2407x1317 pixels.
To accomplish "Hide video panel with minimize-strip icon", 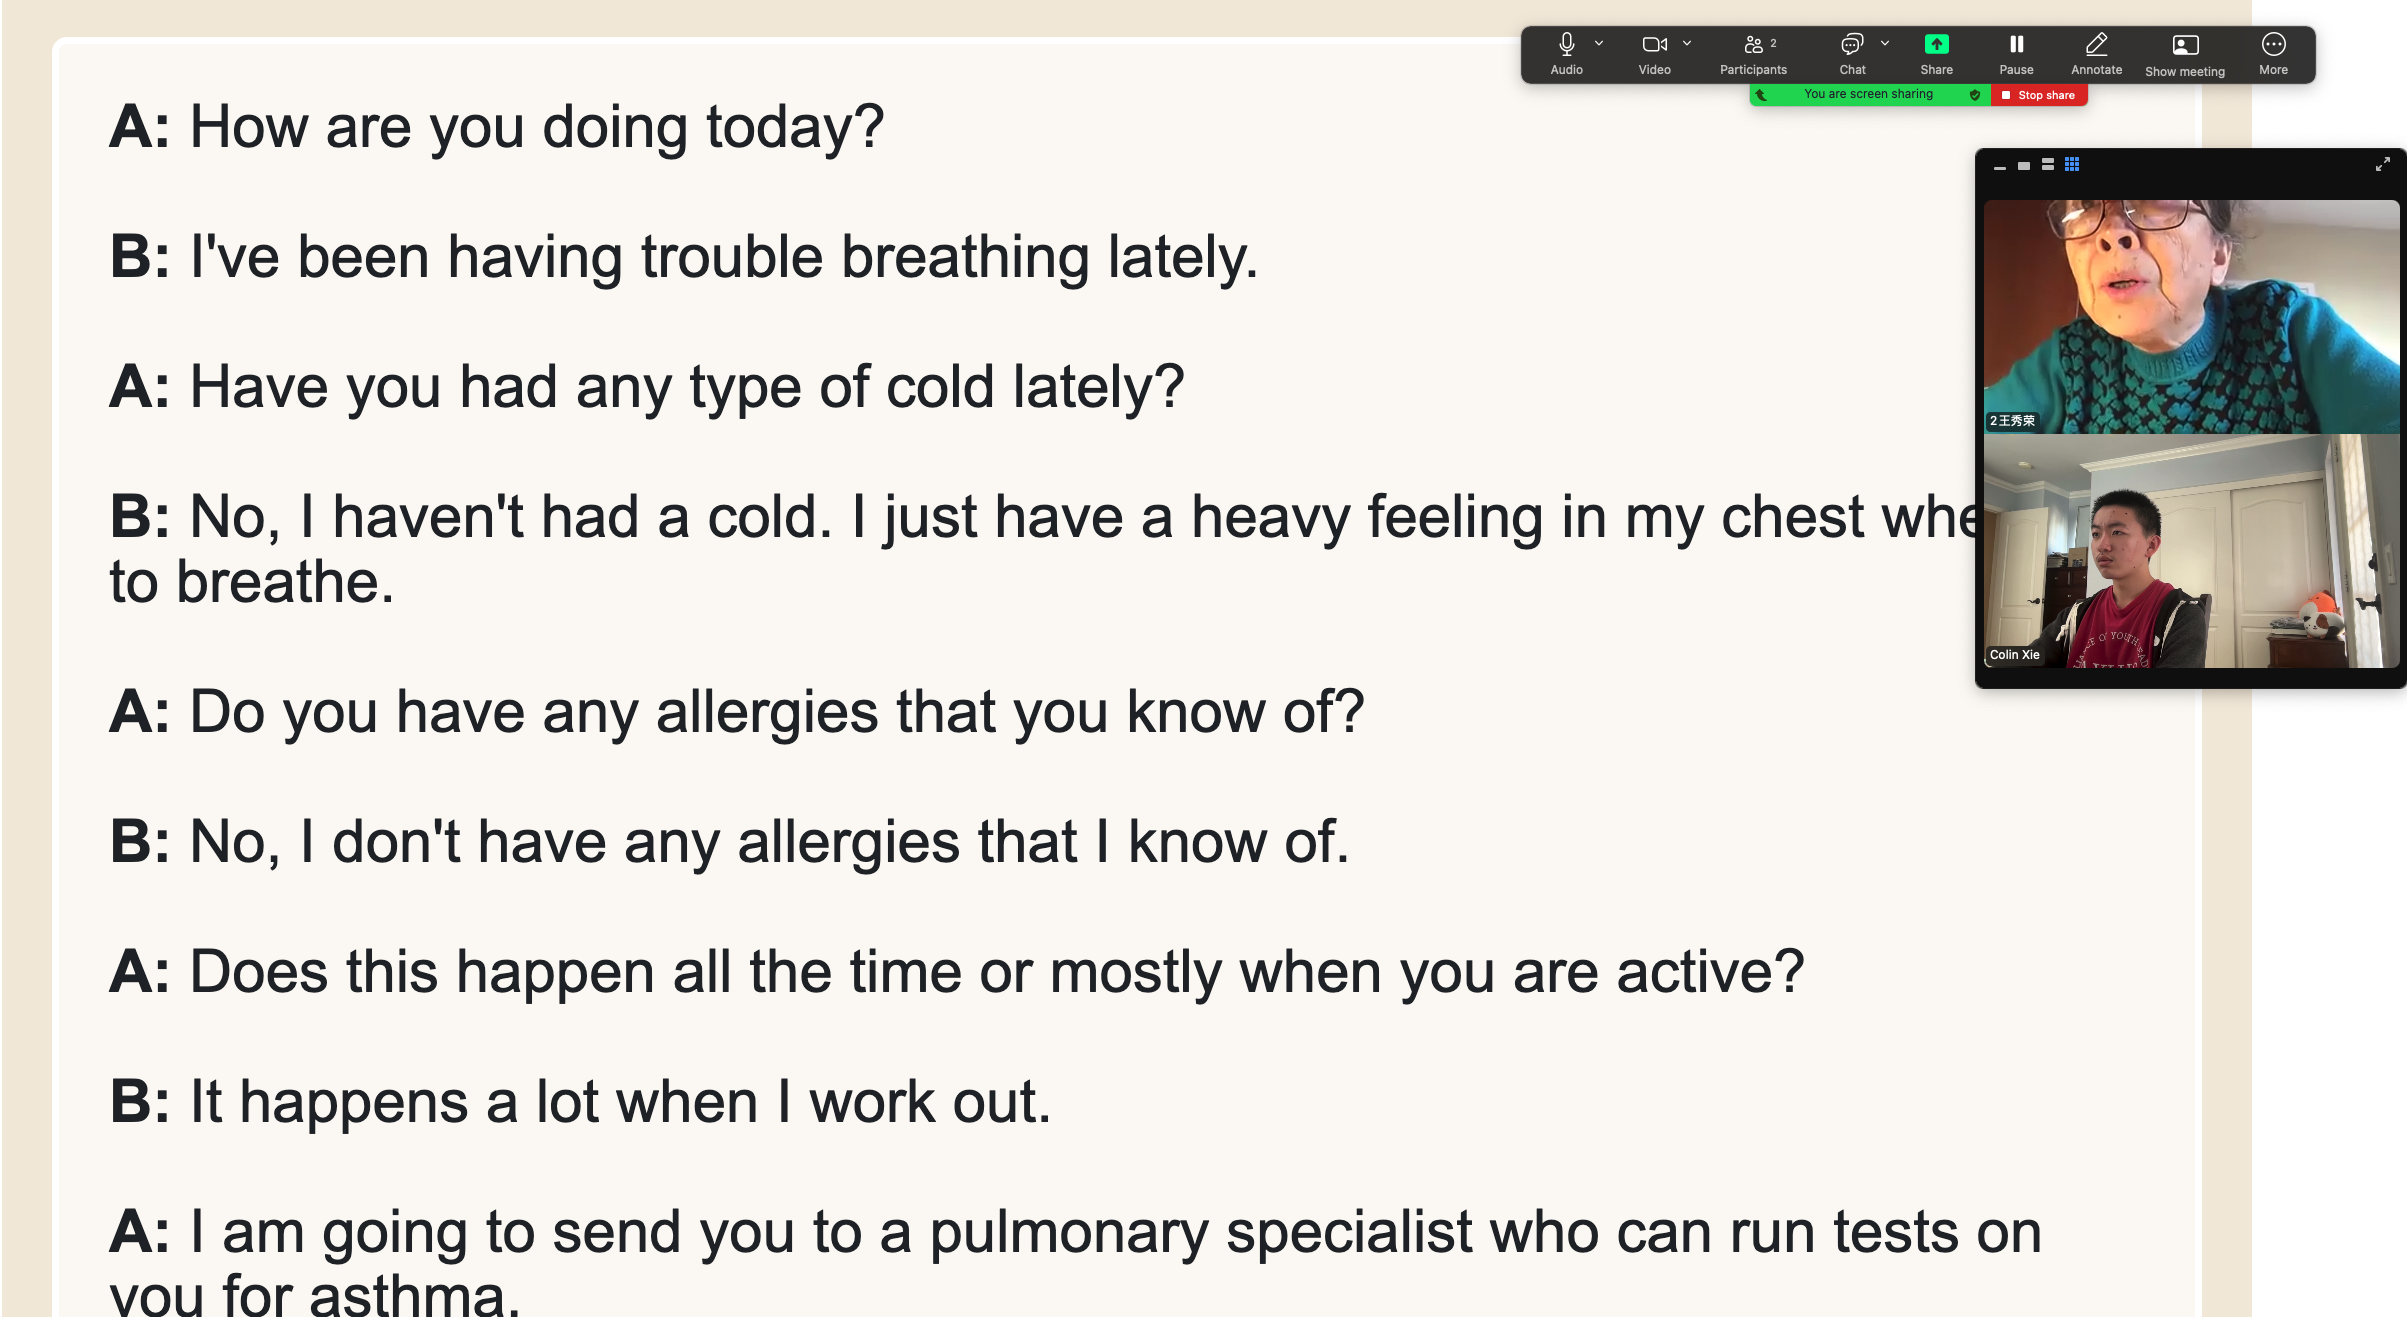I will [2000, 167].
